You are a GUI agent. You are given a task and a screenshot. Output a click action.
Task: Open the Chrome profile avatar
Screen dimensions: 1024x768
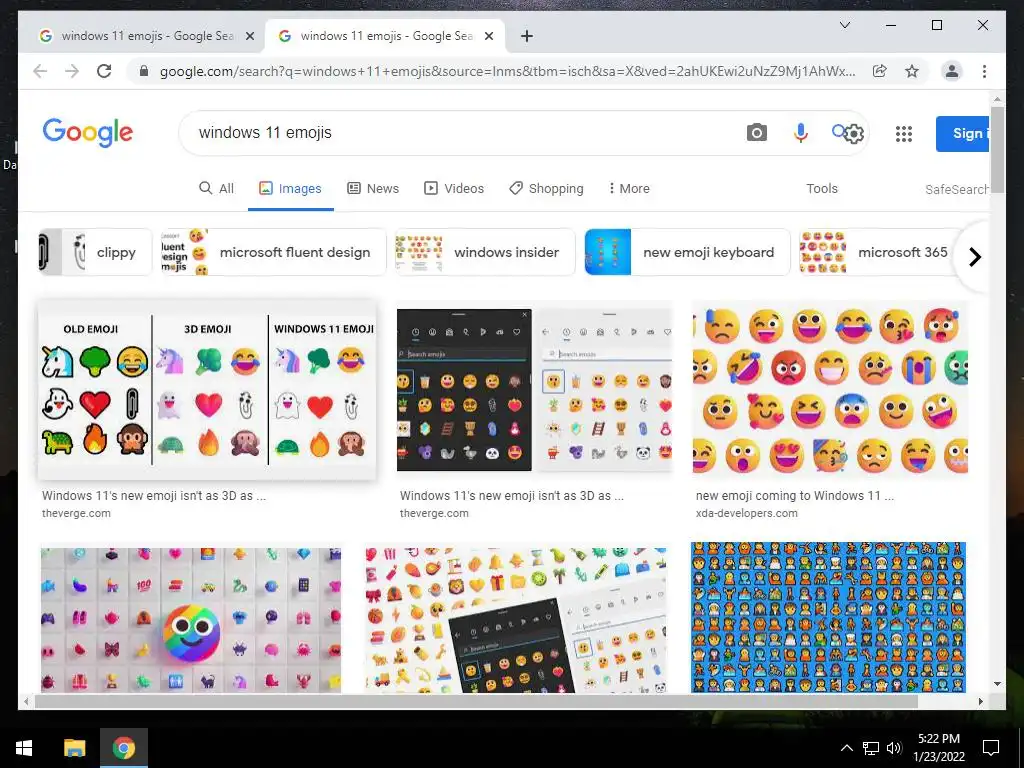[x=952, y=71]
